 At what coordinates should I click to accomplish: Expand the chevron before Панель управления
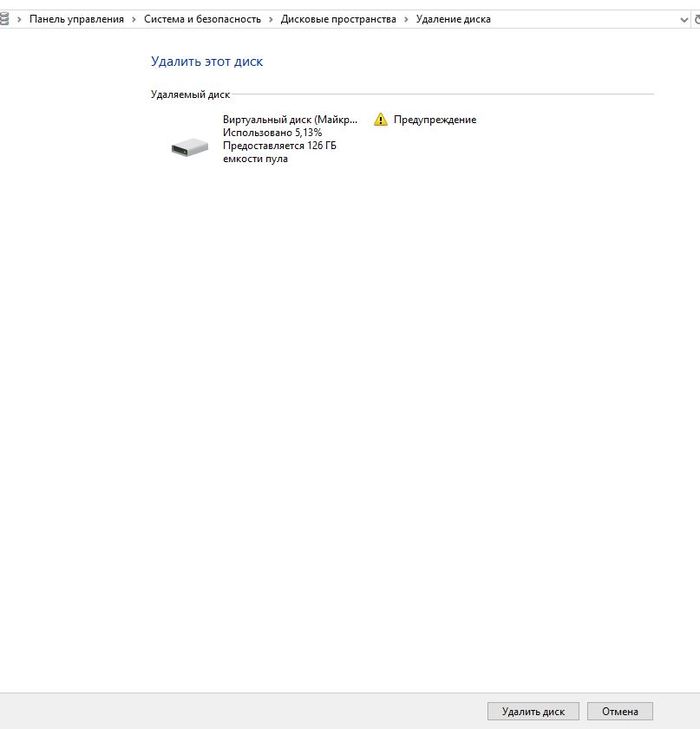point(20,19)
